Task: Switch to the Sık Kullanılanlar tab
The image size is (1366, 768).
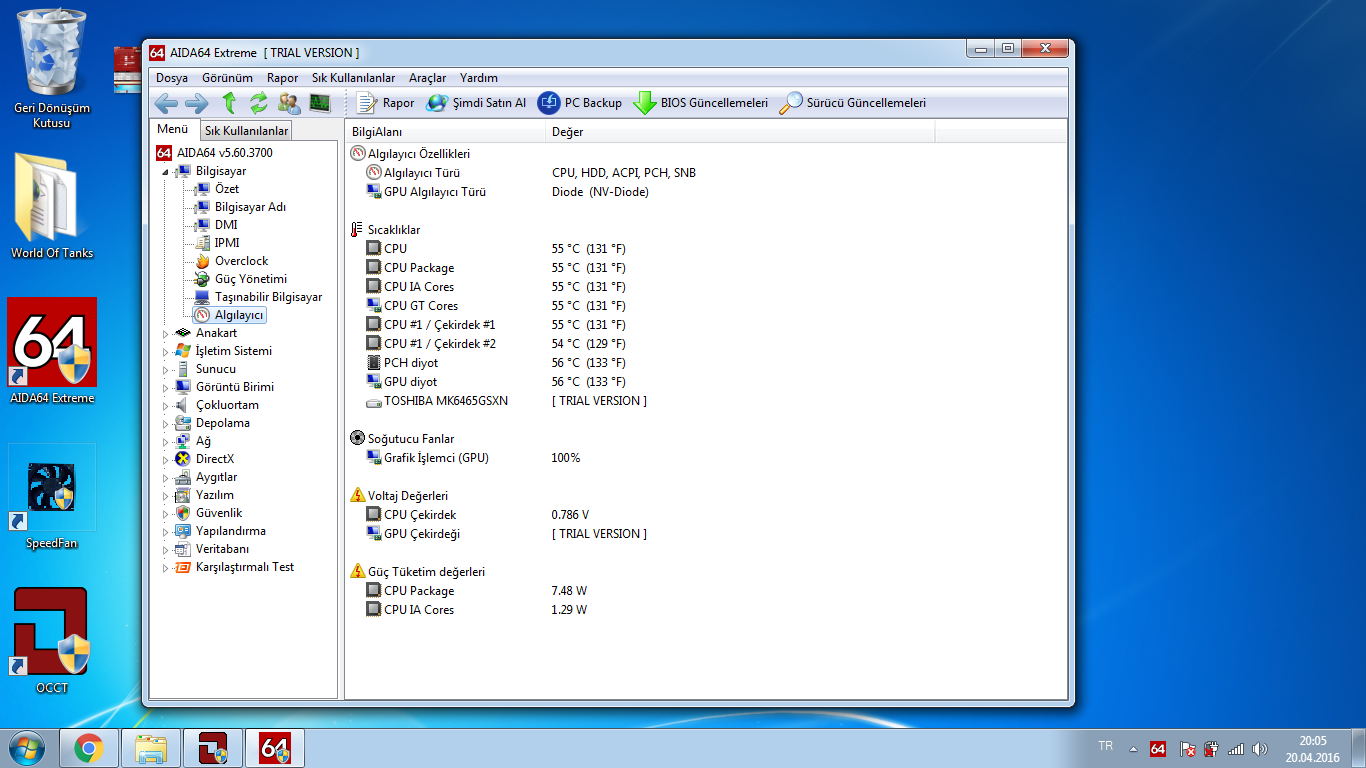Action: 246,131
